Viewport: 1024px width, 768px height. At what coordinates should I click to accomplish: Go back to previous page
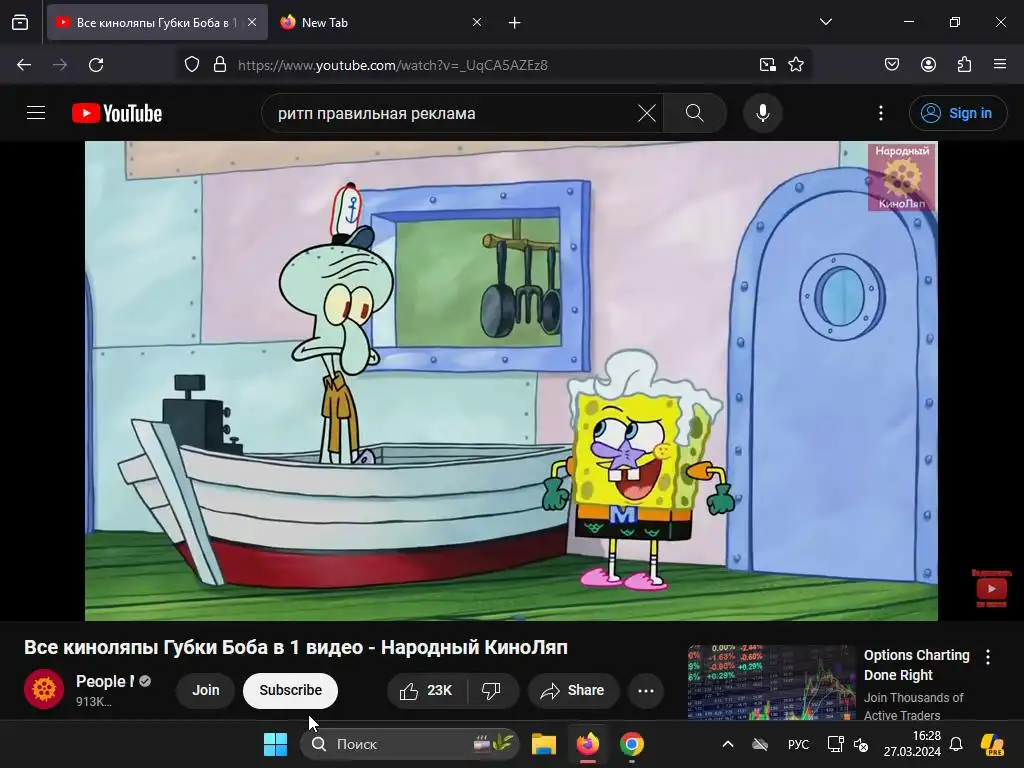[x=24, y=65]
